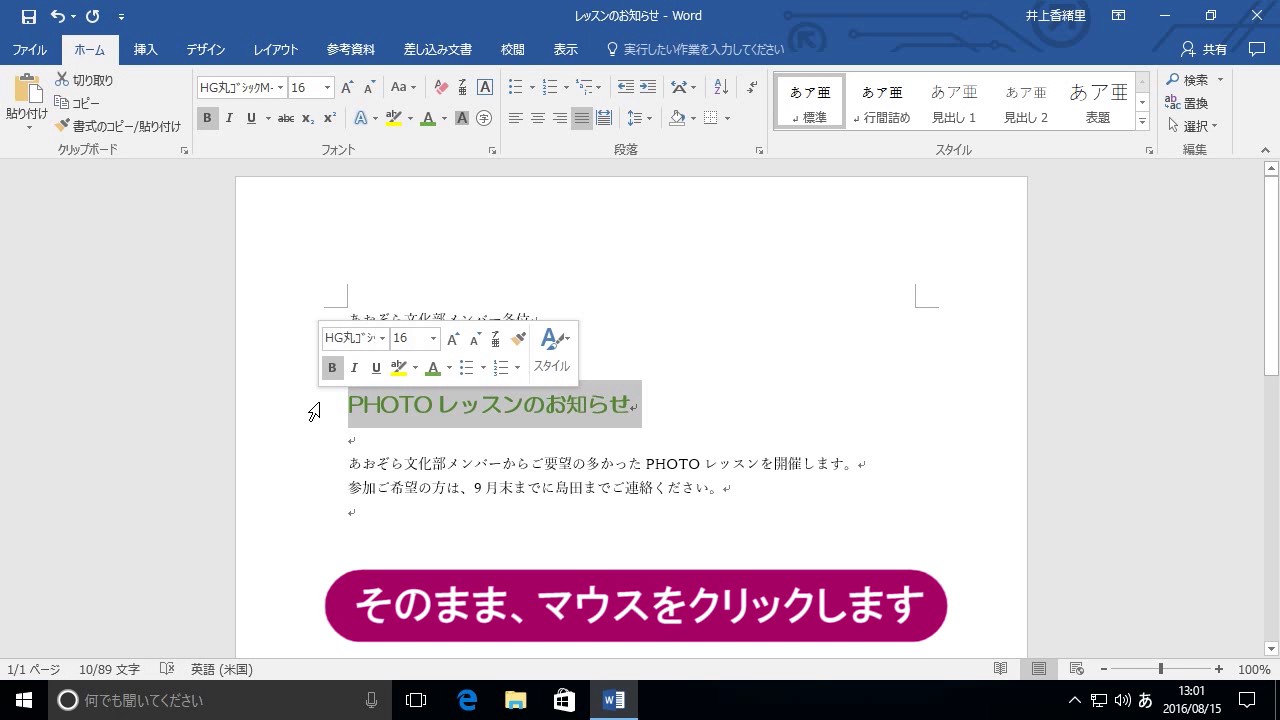Undo the last action in the title bar
This screenshot has height=720, width=1280.
click(58, 16)
